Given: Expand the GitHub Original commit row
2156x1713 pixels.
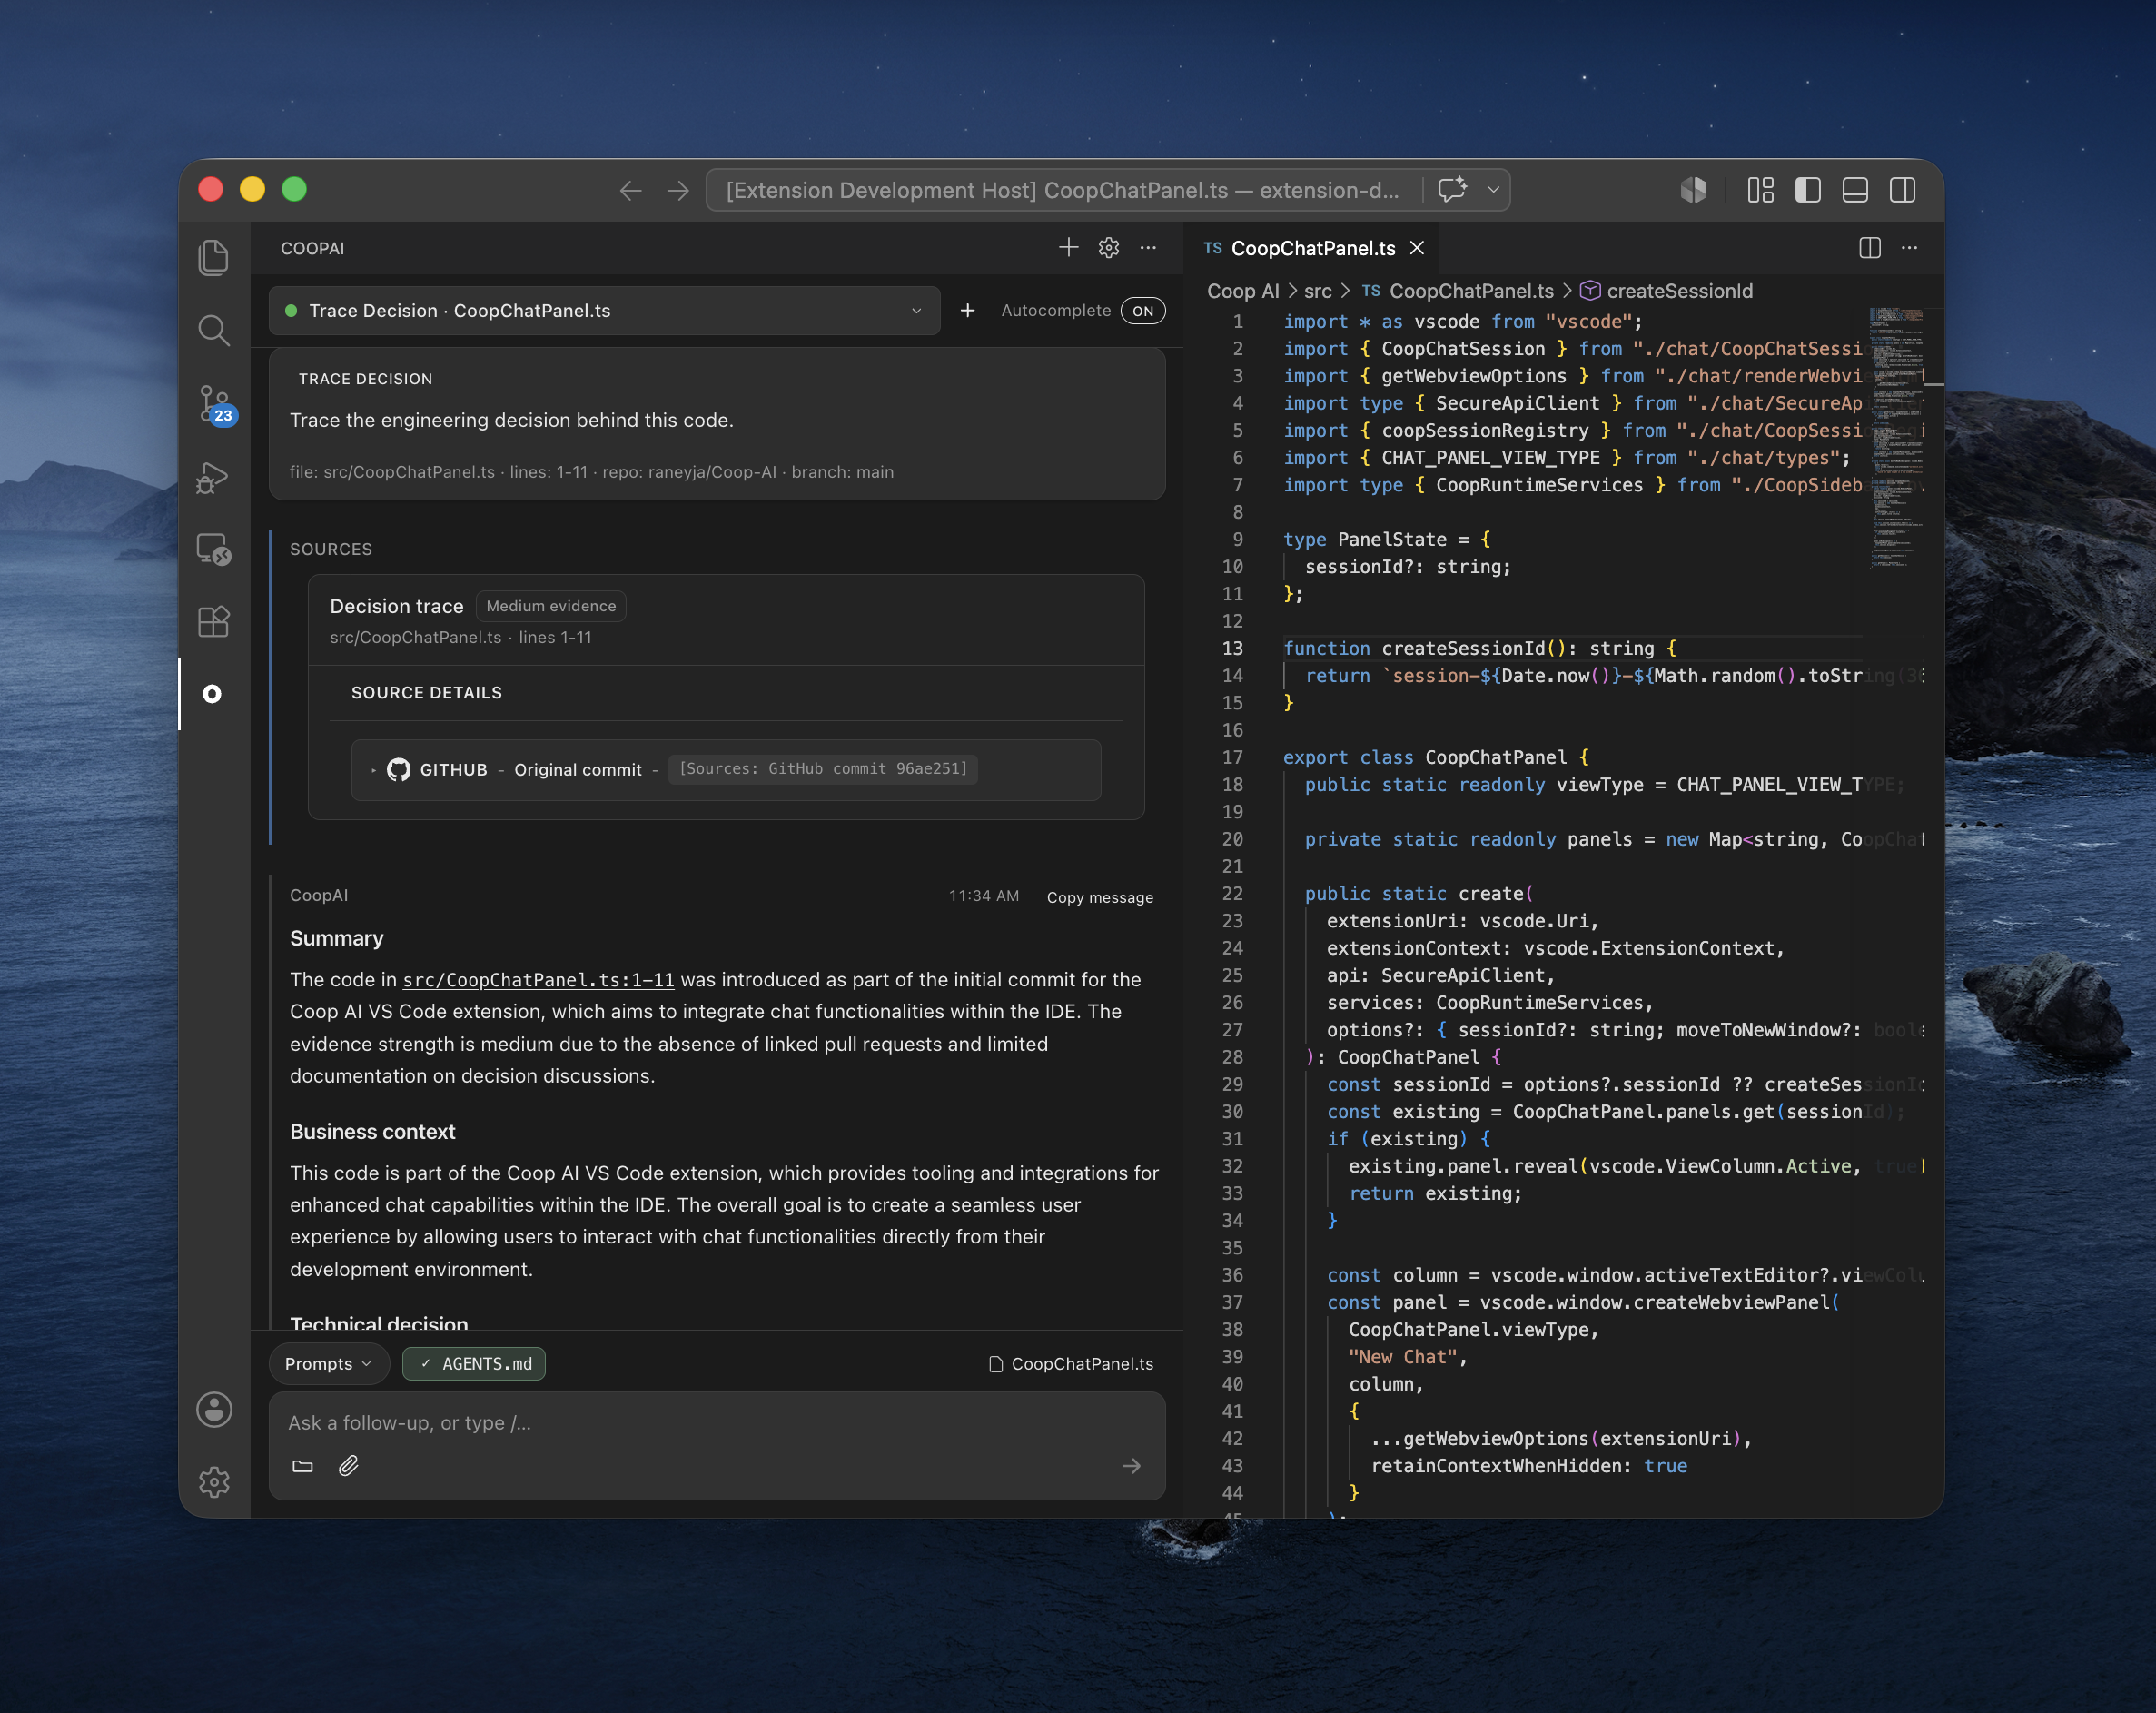Looking at the screenshot, I should coord(726,769).
